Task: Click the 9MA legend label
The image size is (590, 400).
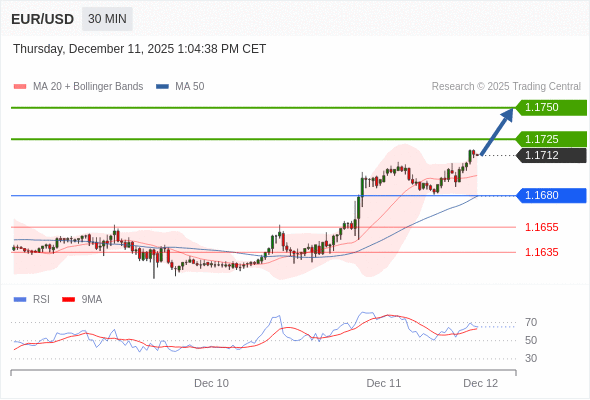Action: (92, 300)
